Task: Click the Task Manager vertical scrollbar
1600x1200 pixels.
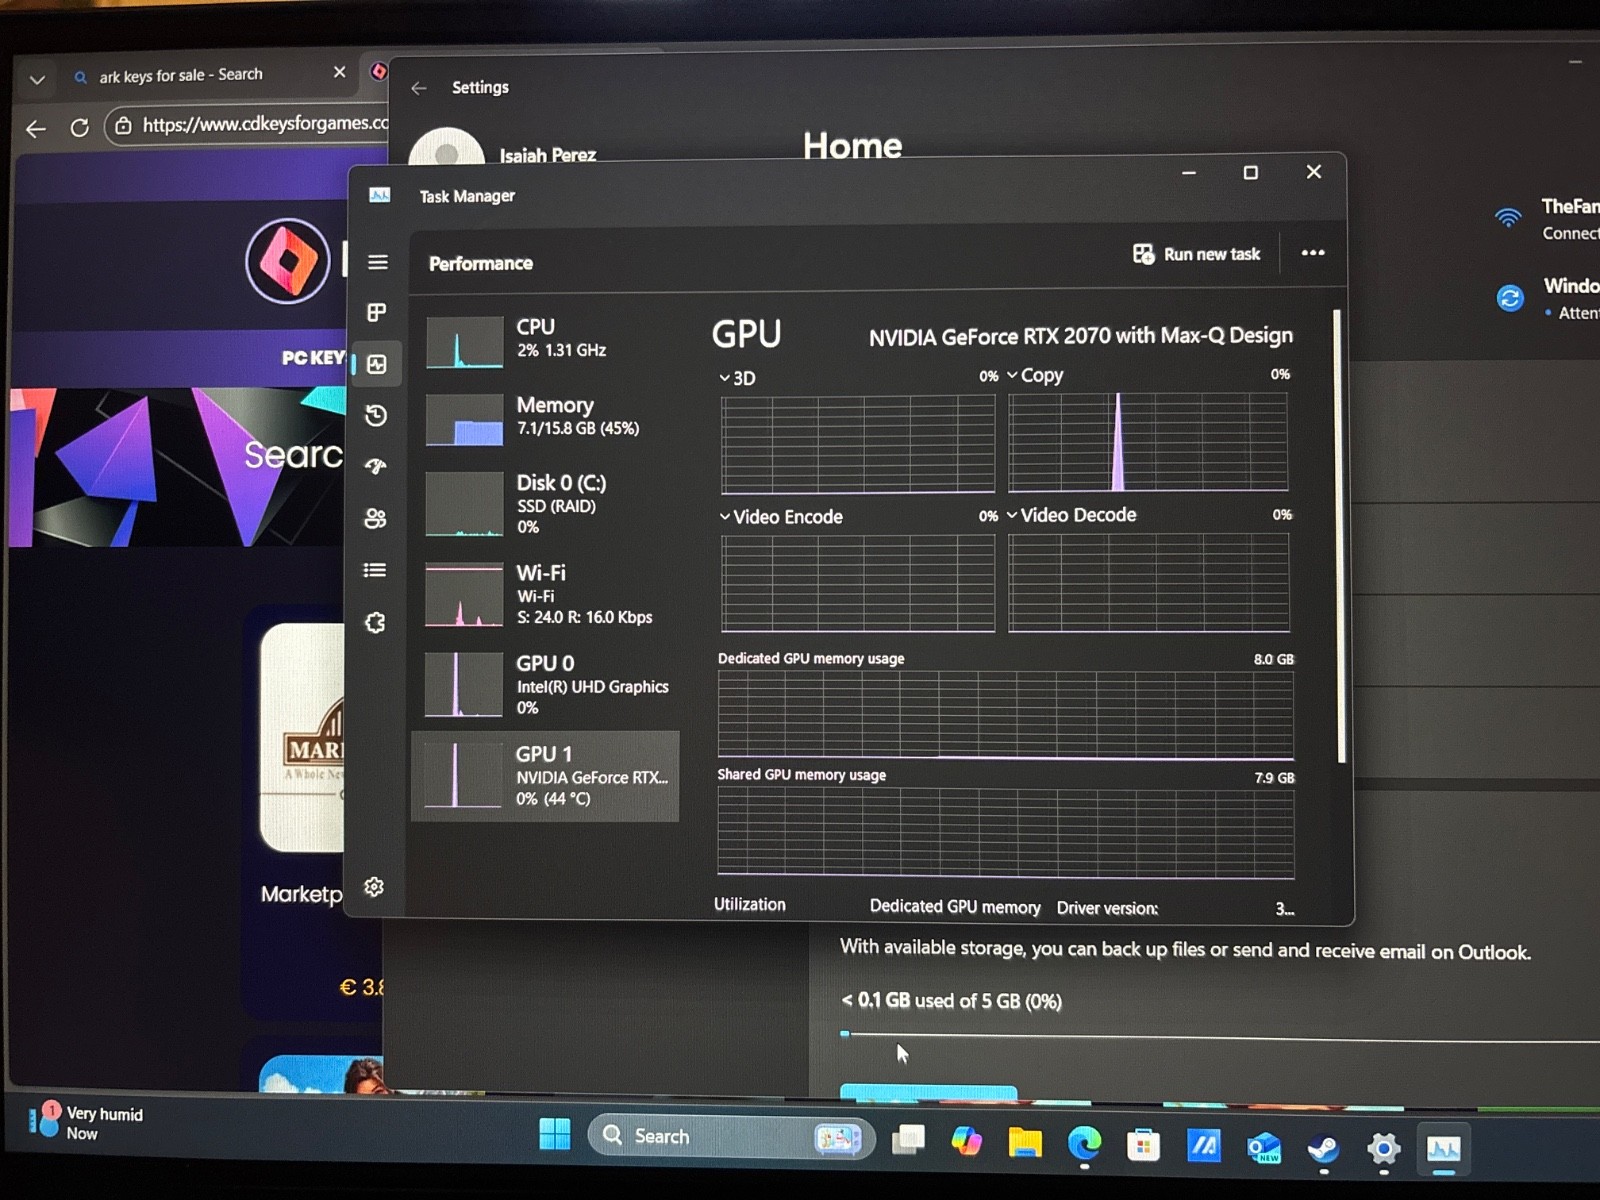Action: click(x=1339, y=535)
